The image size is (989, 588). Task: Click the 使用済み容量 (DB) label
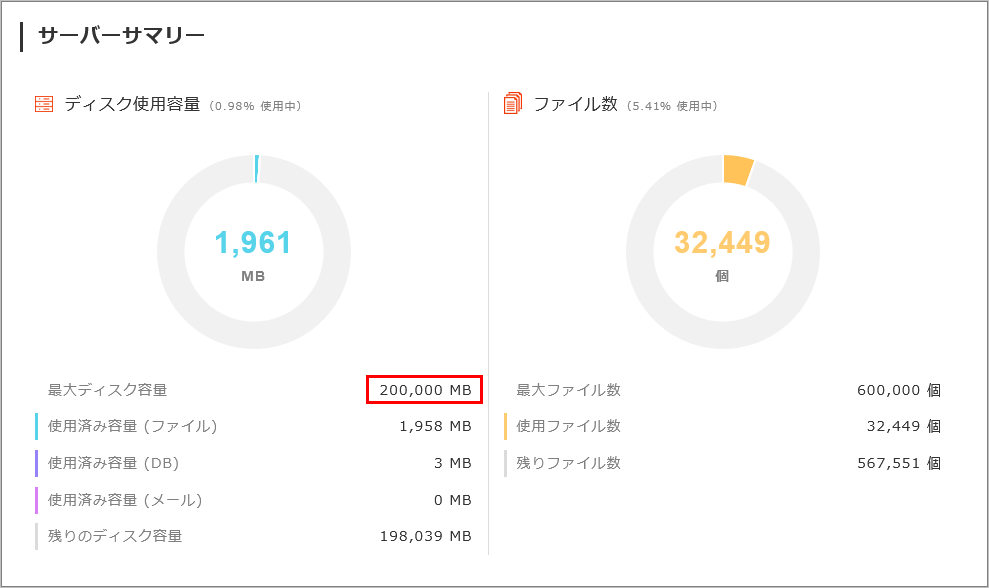[x=114, y=463]
